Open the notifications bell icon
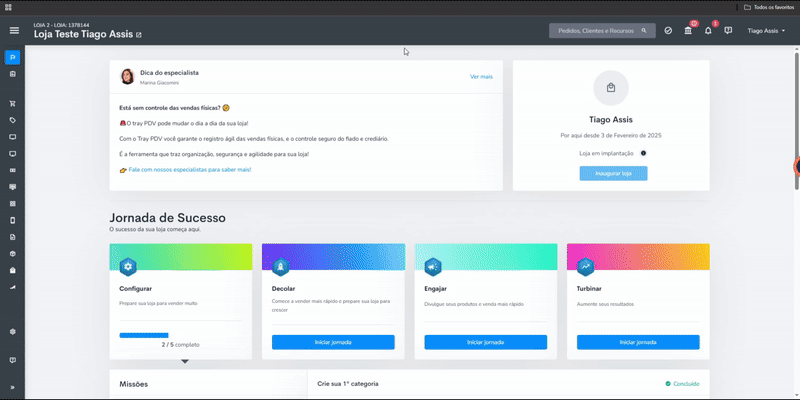800x400 pixels. (708, 31)
